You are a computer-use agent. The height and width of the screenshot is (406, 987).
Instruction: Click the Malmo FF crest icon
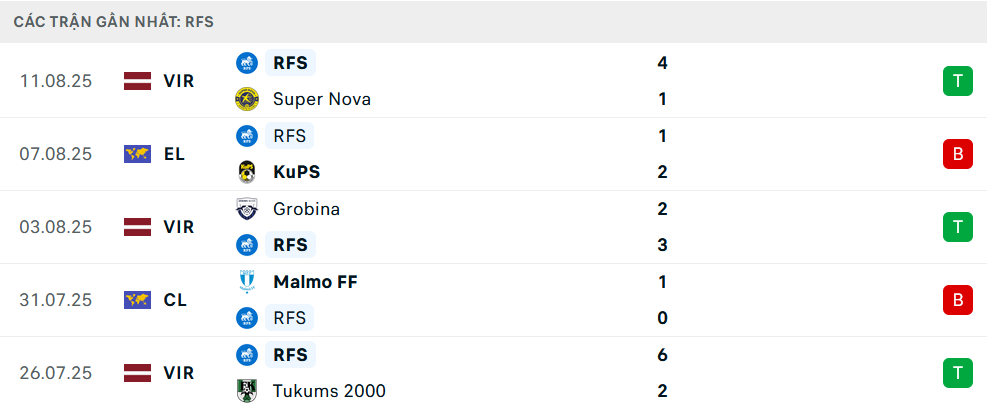pos(246,282)
